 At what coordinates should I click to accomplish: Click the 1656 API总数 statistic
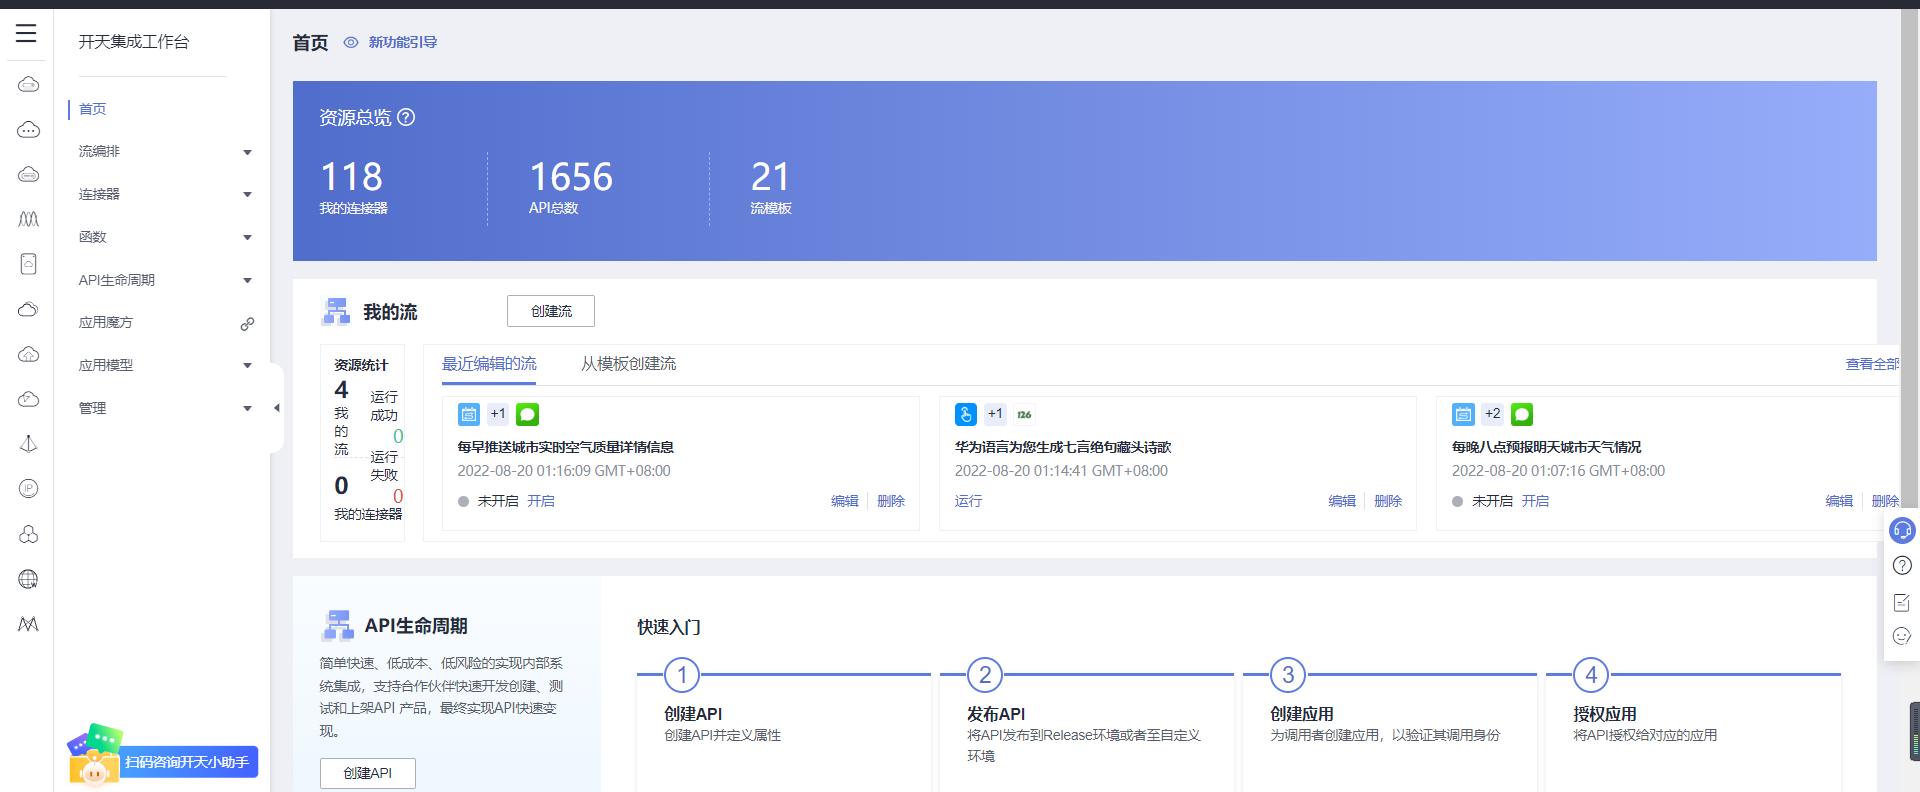click(x=570, y=187)
